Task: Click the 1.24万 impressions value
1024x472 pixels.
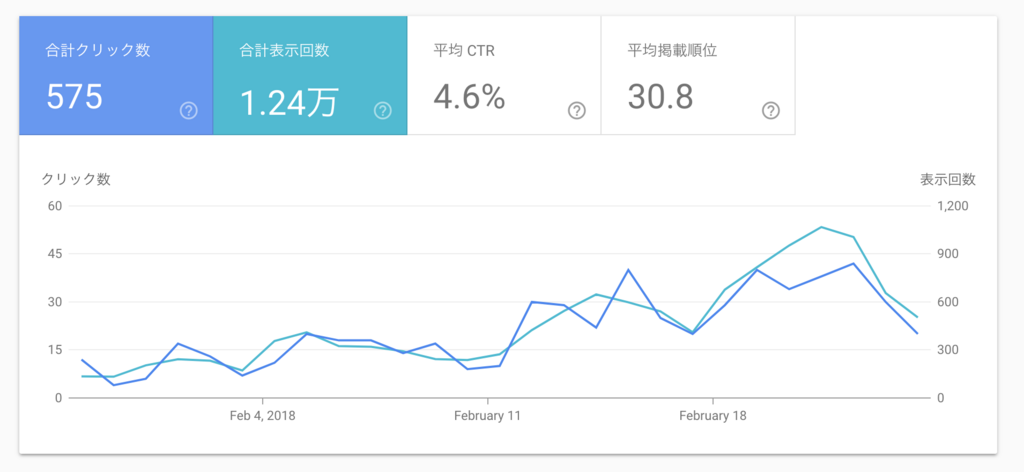Action: (x=289, y=101)
